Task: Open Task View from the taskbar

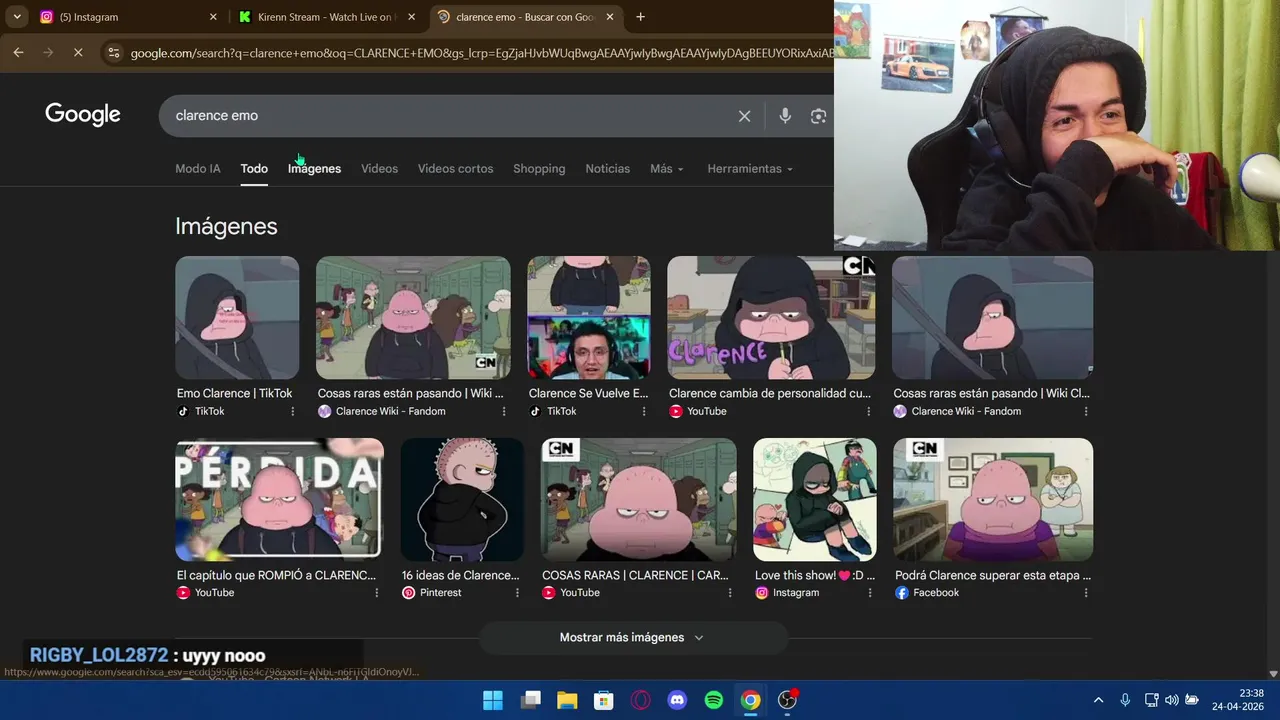Action: click(530, 700)
